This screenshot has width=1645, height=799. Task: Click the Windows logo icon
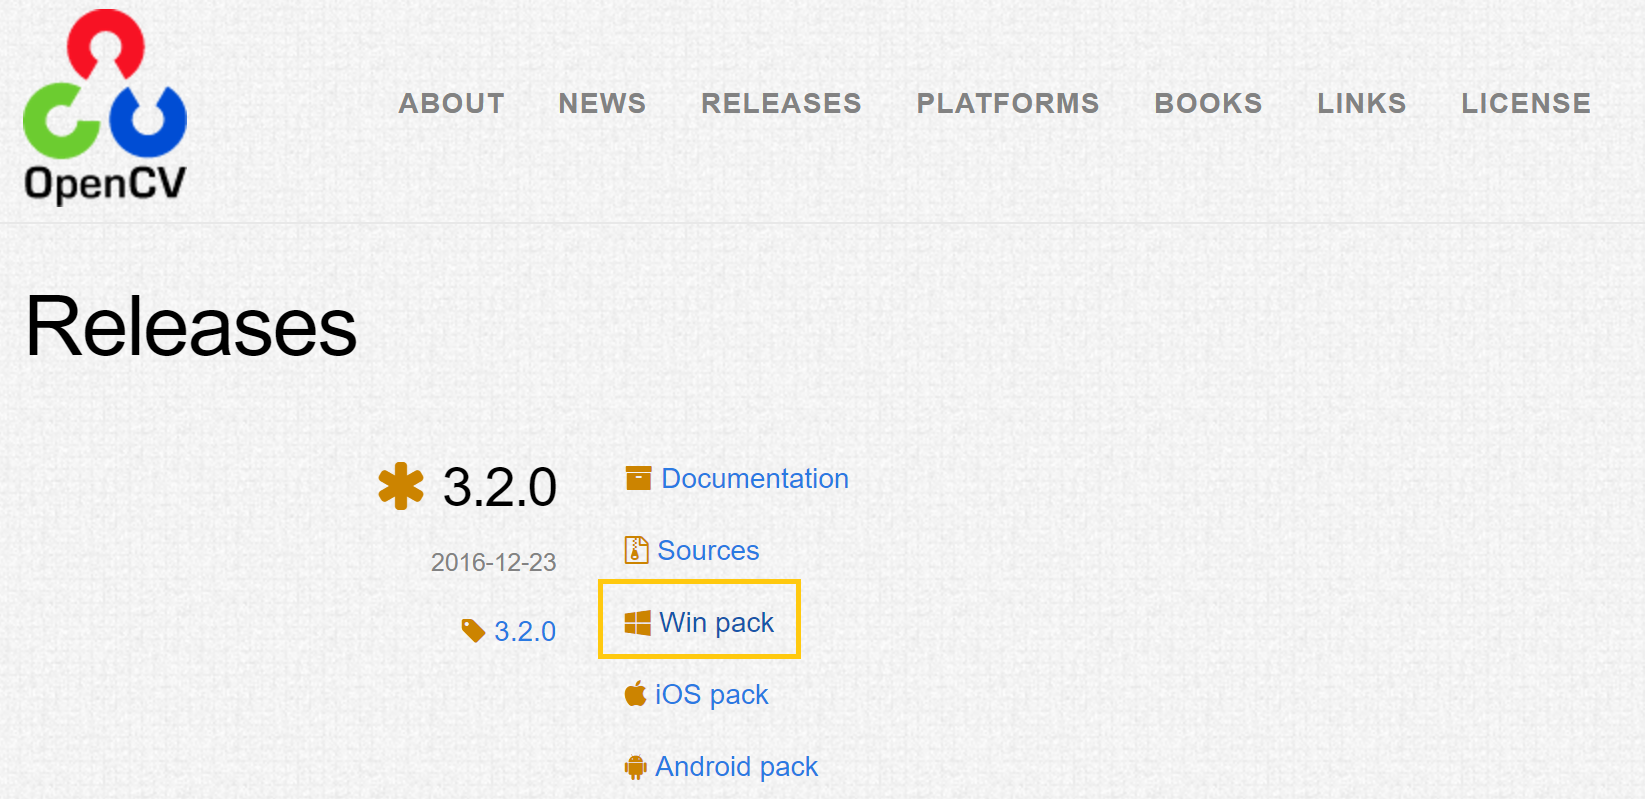(x=637, y=623)
